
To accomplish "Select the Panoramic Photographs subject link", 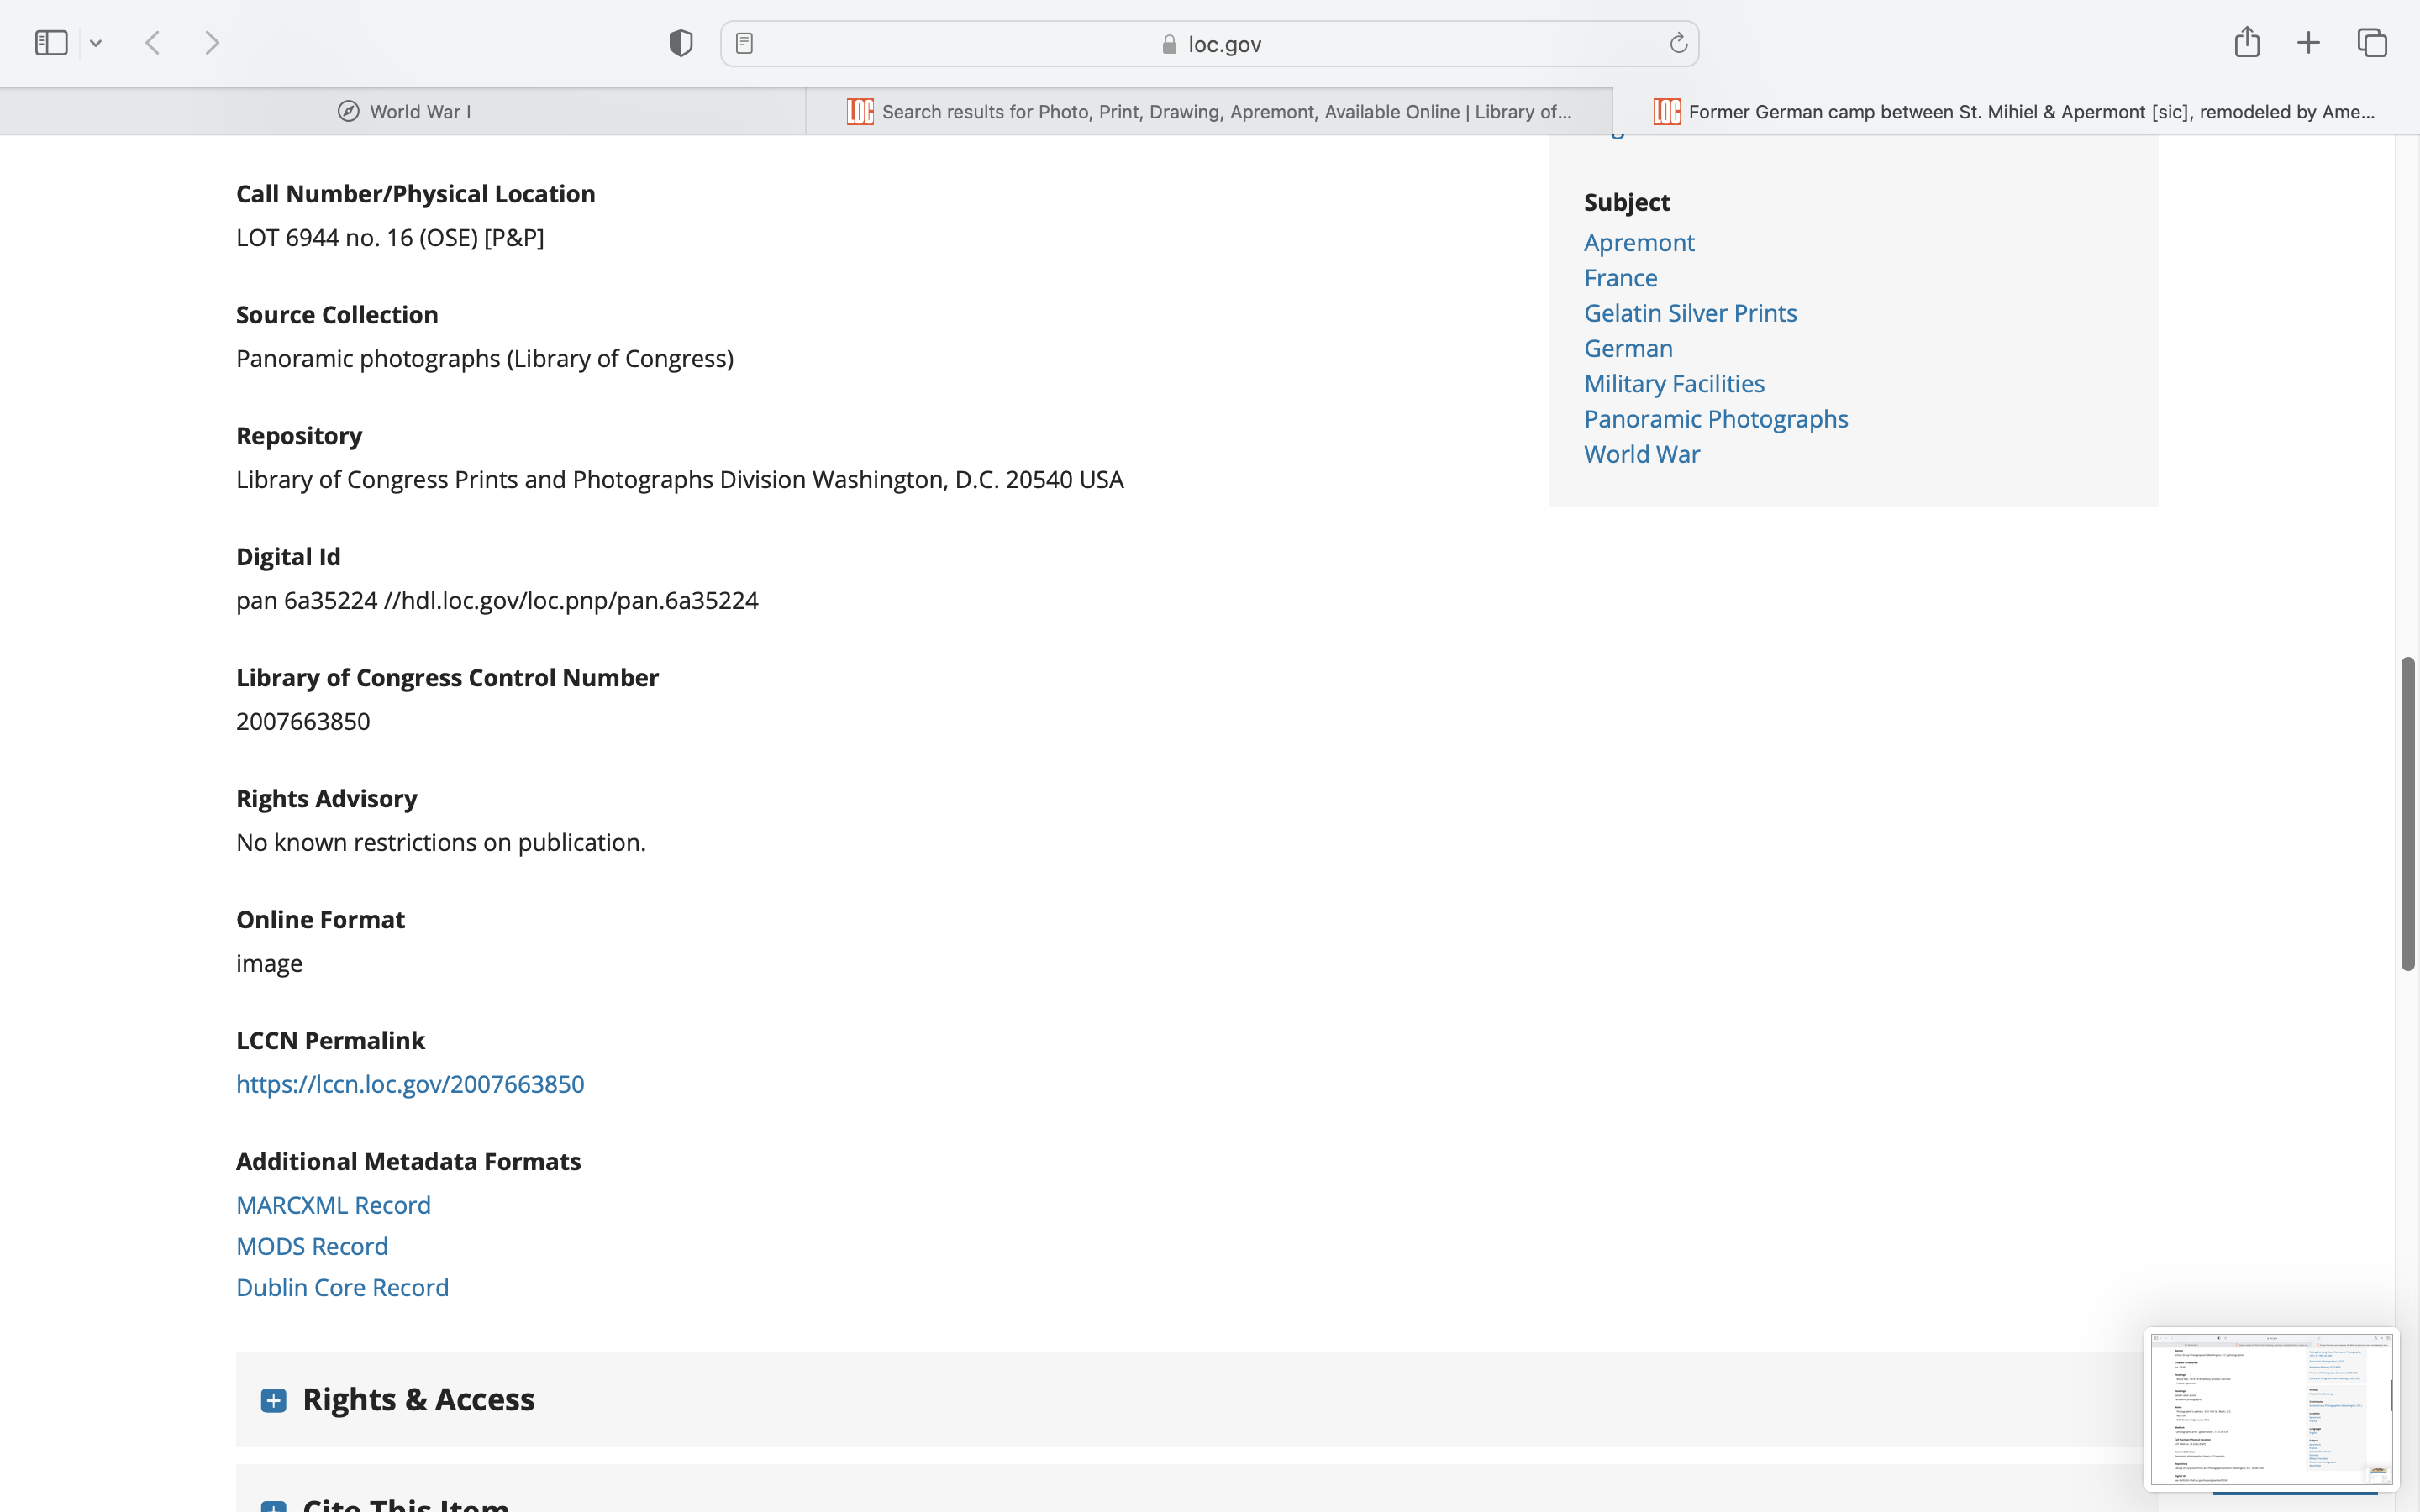I will point(1716,419).
